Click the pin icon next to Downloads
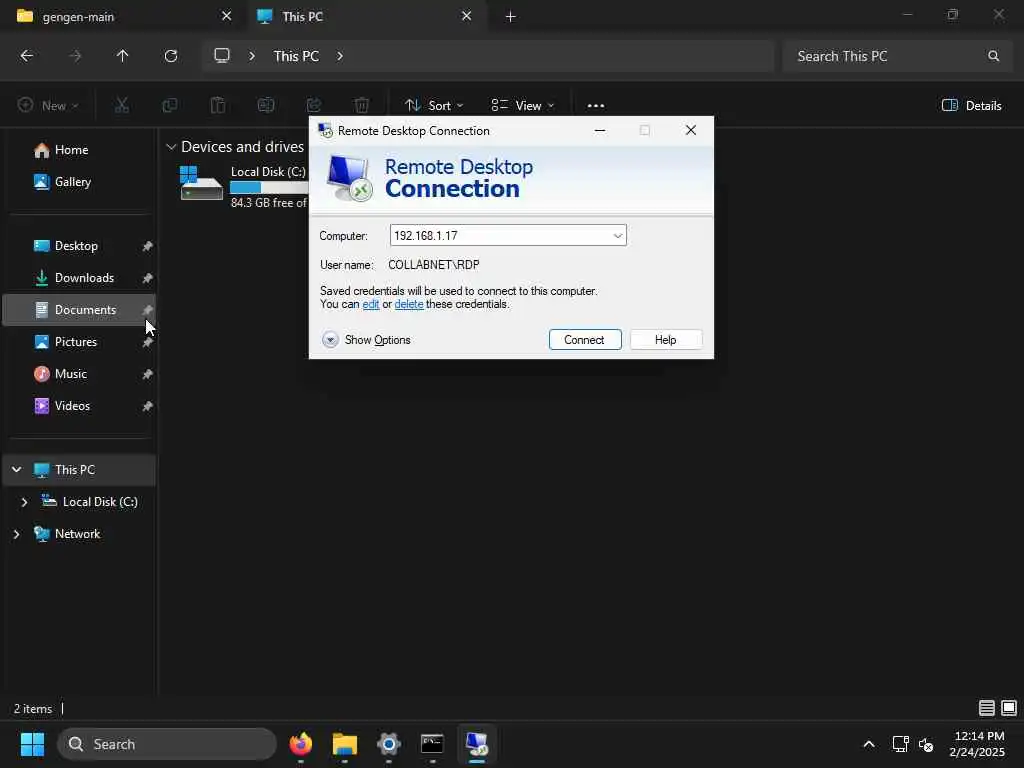The width and height of the screenshot is (1024, 768). coord(148,278)
